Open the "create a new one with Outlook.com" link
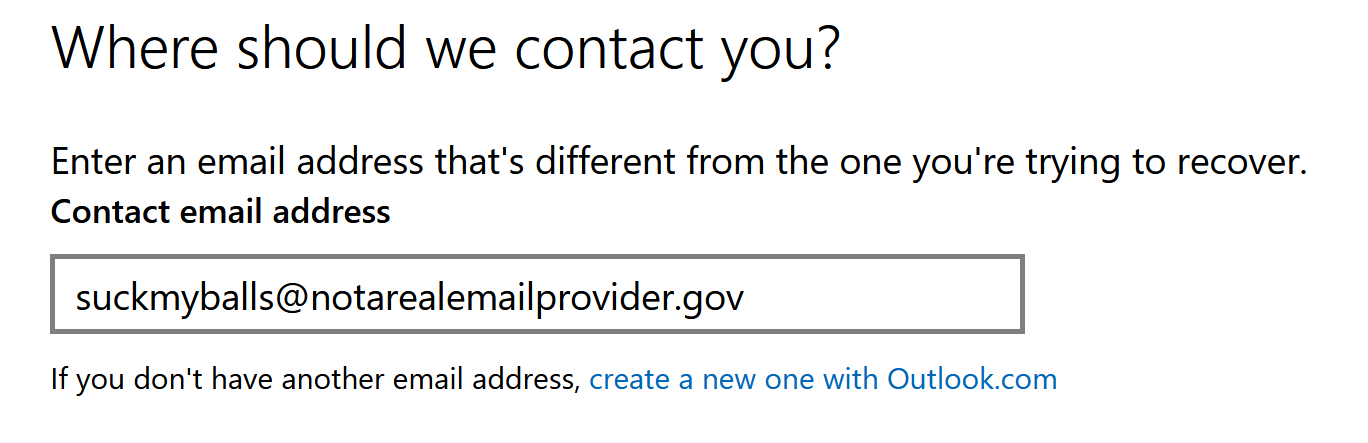The width and height of the screenshot is (1368, 443). [x=822, y=380]
